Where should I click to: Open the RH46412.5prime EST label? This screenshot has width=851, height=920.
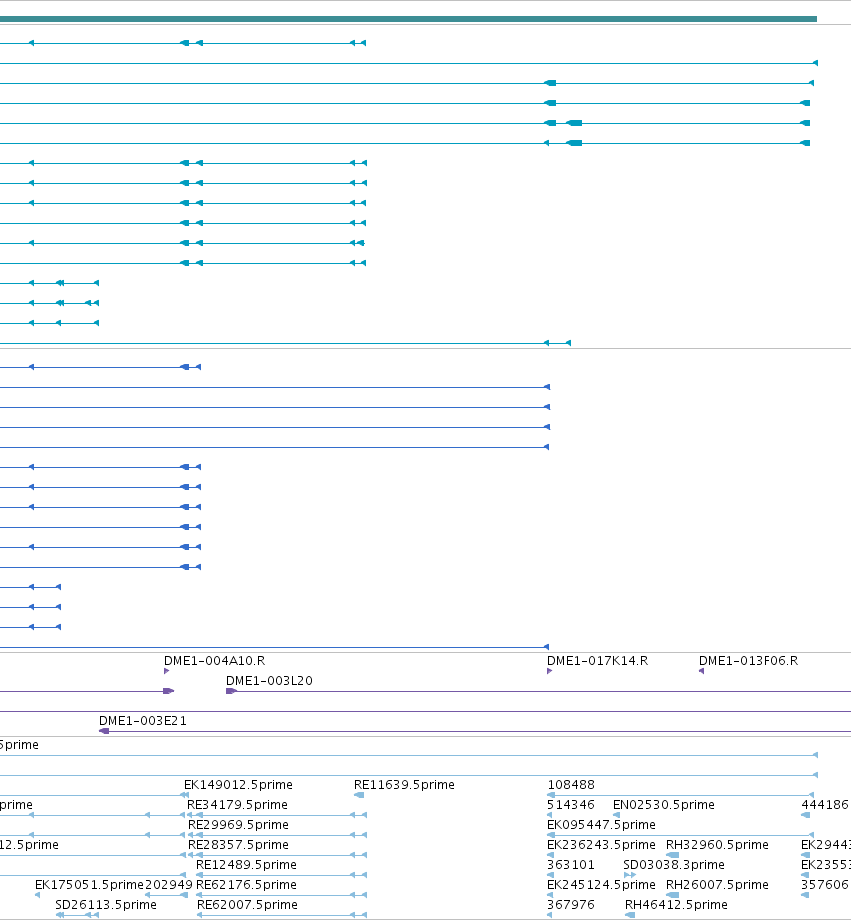tap(677, 904)
